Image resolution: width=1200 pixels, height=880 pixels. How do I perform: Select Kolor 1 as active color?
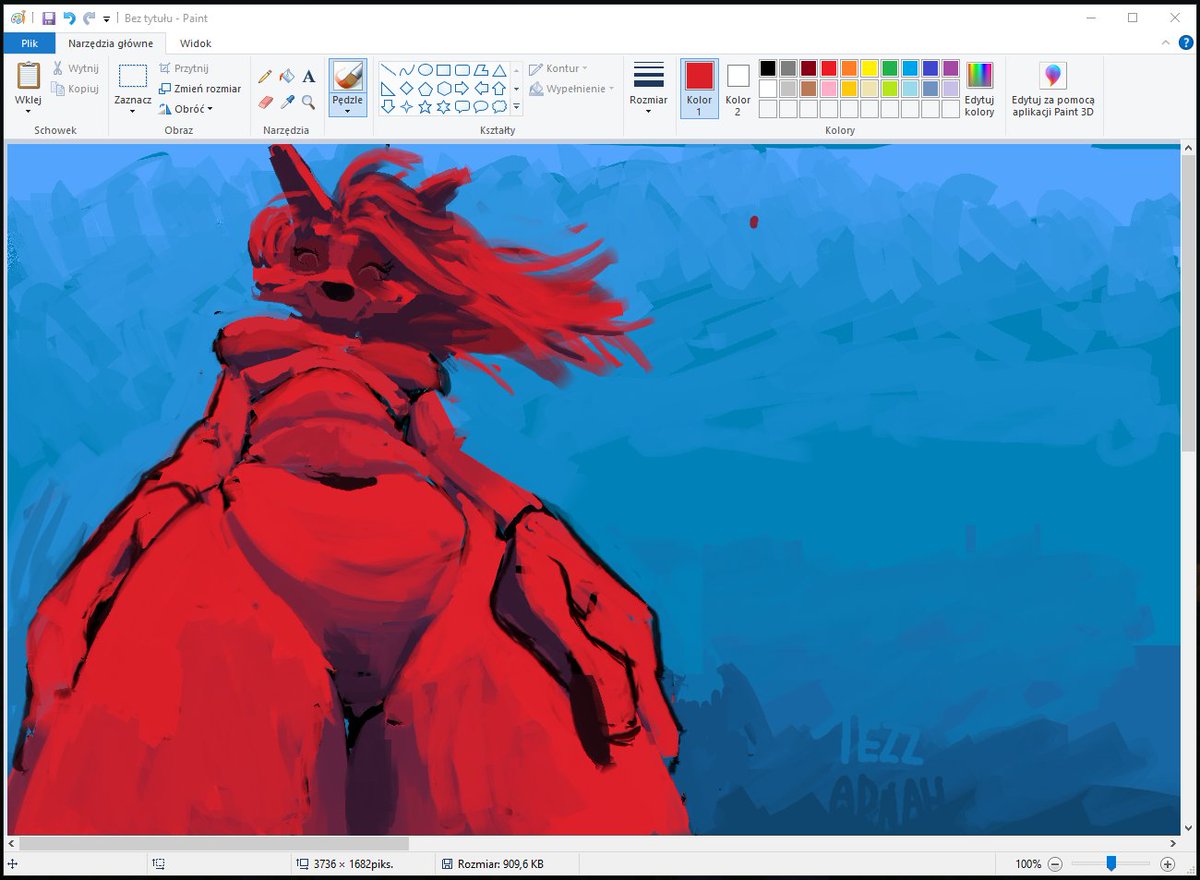(699, 88)
